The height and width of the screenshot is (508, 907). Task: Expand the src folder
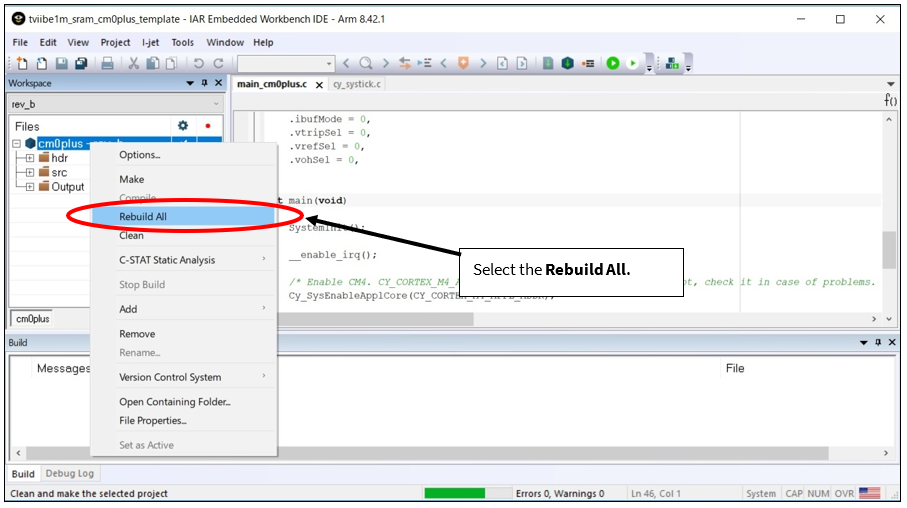tap(30, 172)
